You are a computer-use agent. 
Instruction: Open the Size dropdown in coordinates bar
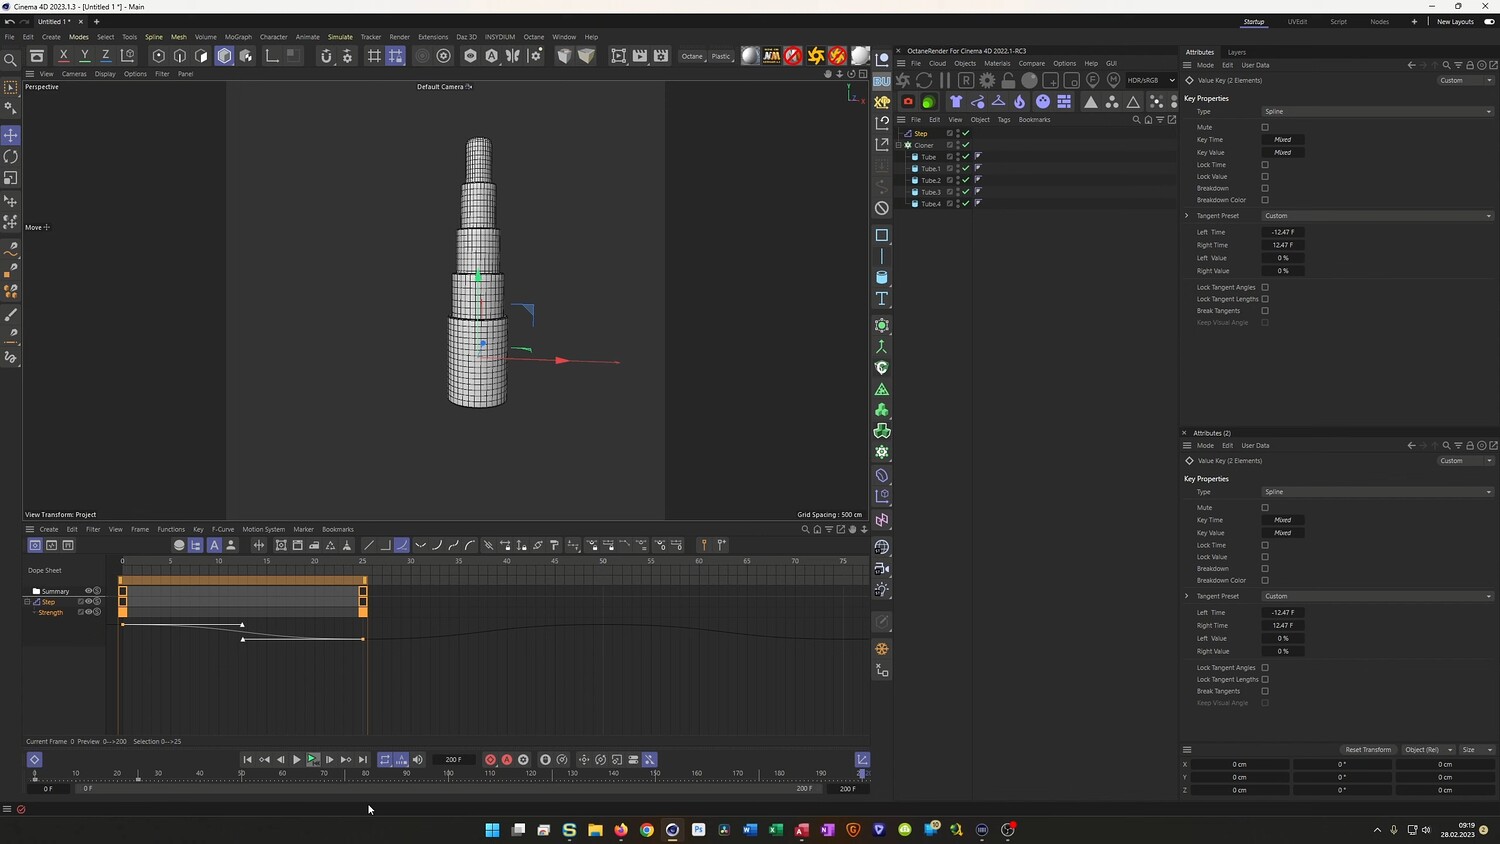point(1476,750)
